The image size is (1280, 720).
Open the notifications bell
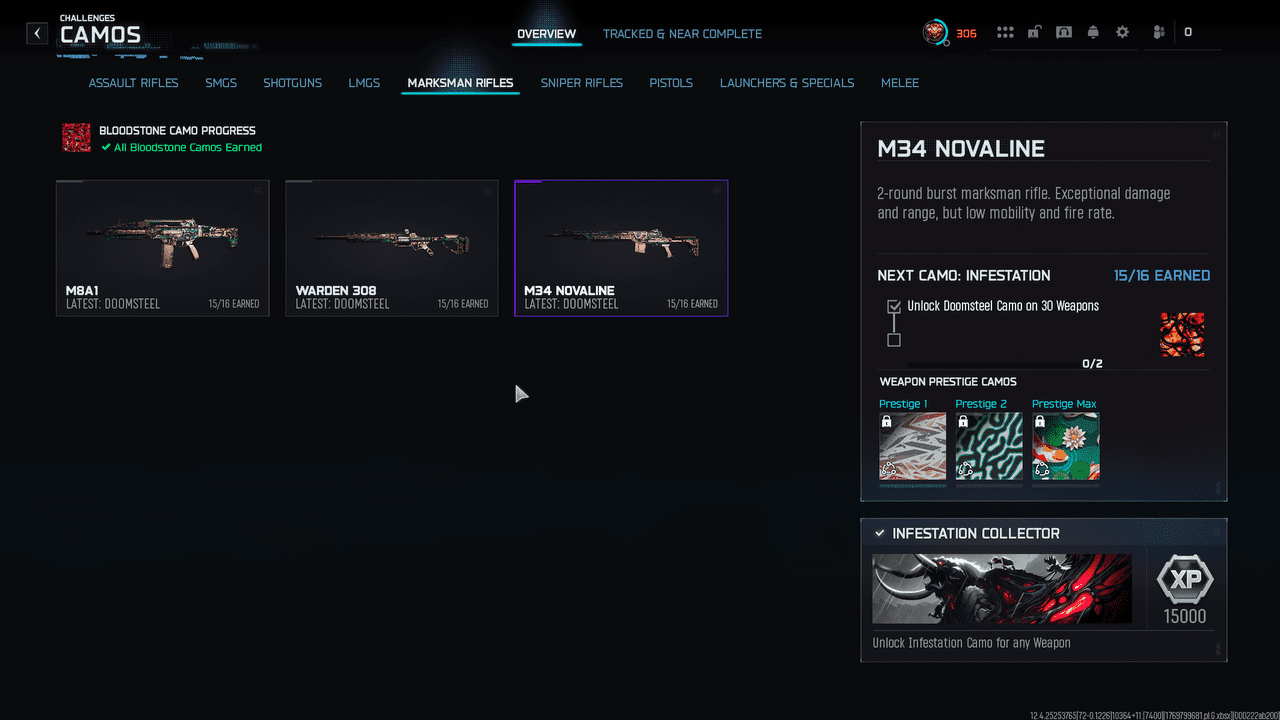point(1093,33)
